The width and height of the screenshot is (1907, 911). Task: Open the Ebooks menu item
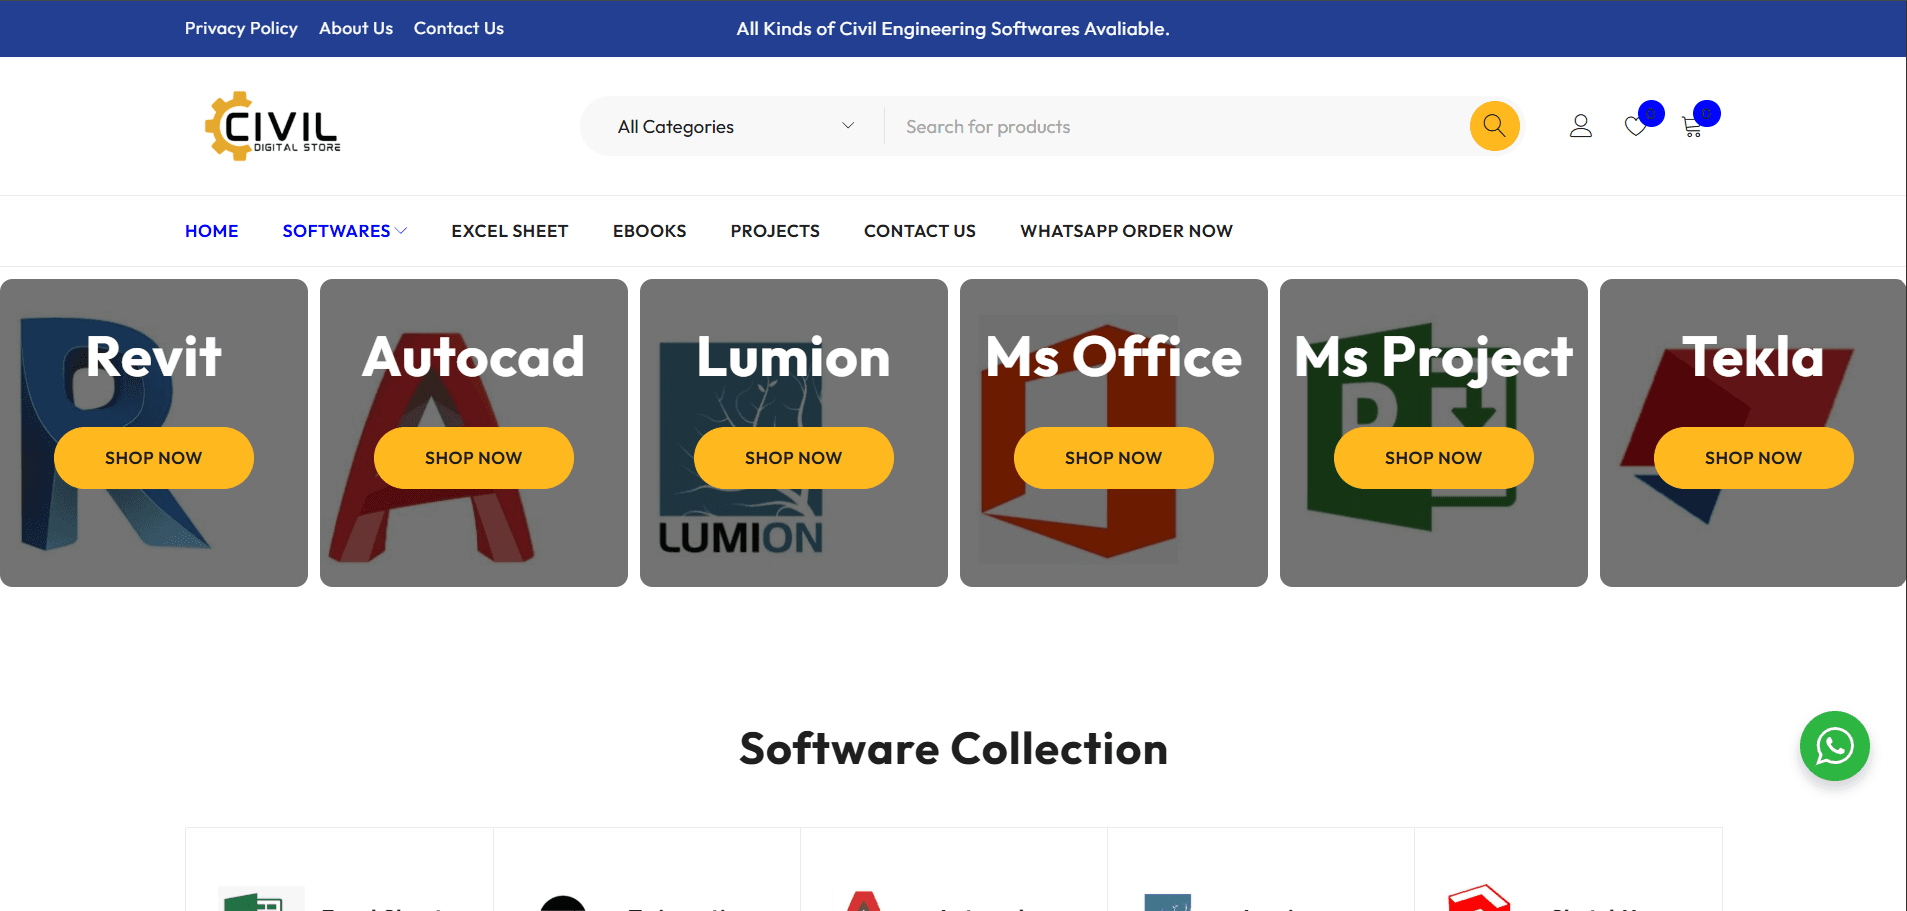649,231
